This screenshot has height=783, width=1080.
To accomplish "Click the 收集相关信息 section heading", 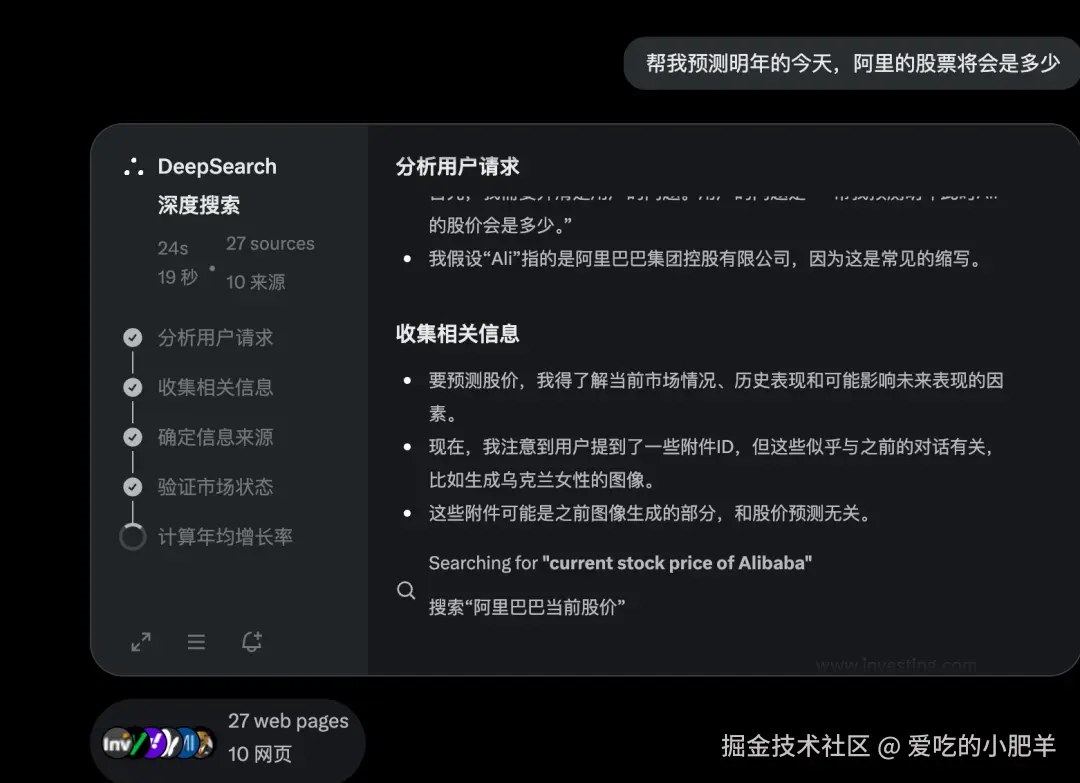I will tap(457, 333).
